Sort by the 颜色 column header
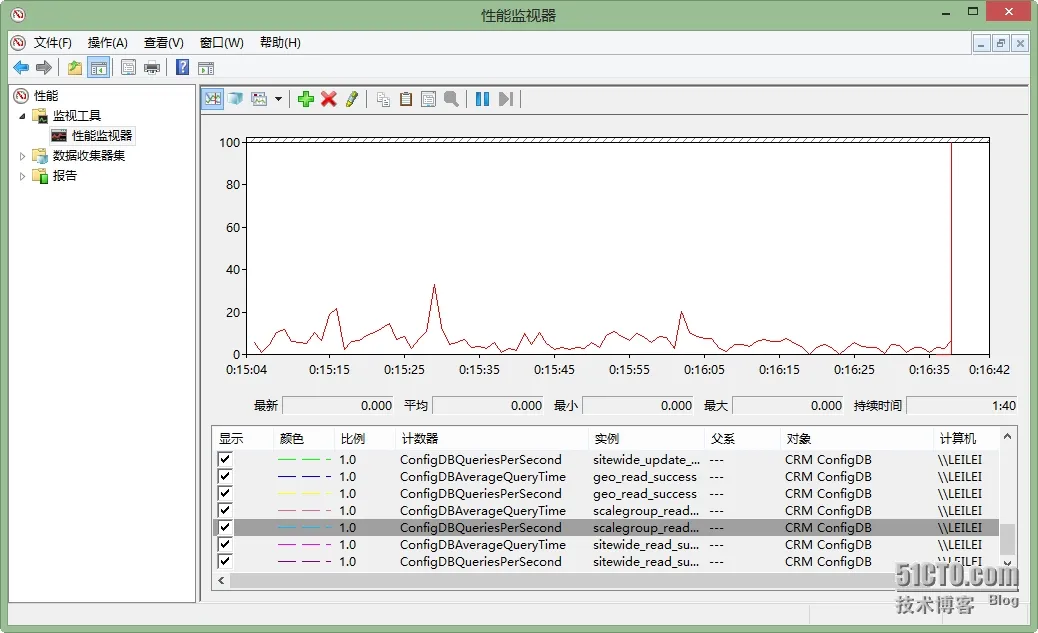 tap(303, 438)
